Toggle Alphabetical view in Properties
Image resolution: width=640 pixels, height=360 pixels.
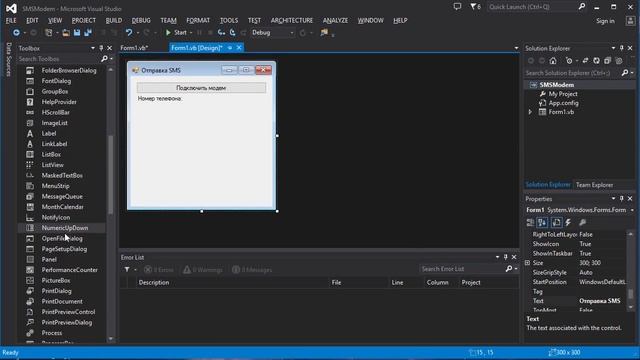(x=542, y=222)
